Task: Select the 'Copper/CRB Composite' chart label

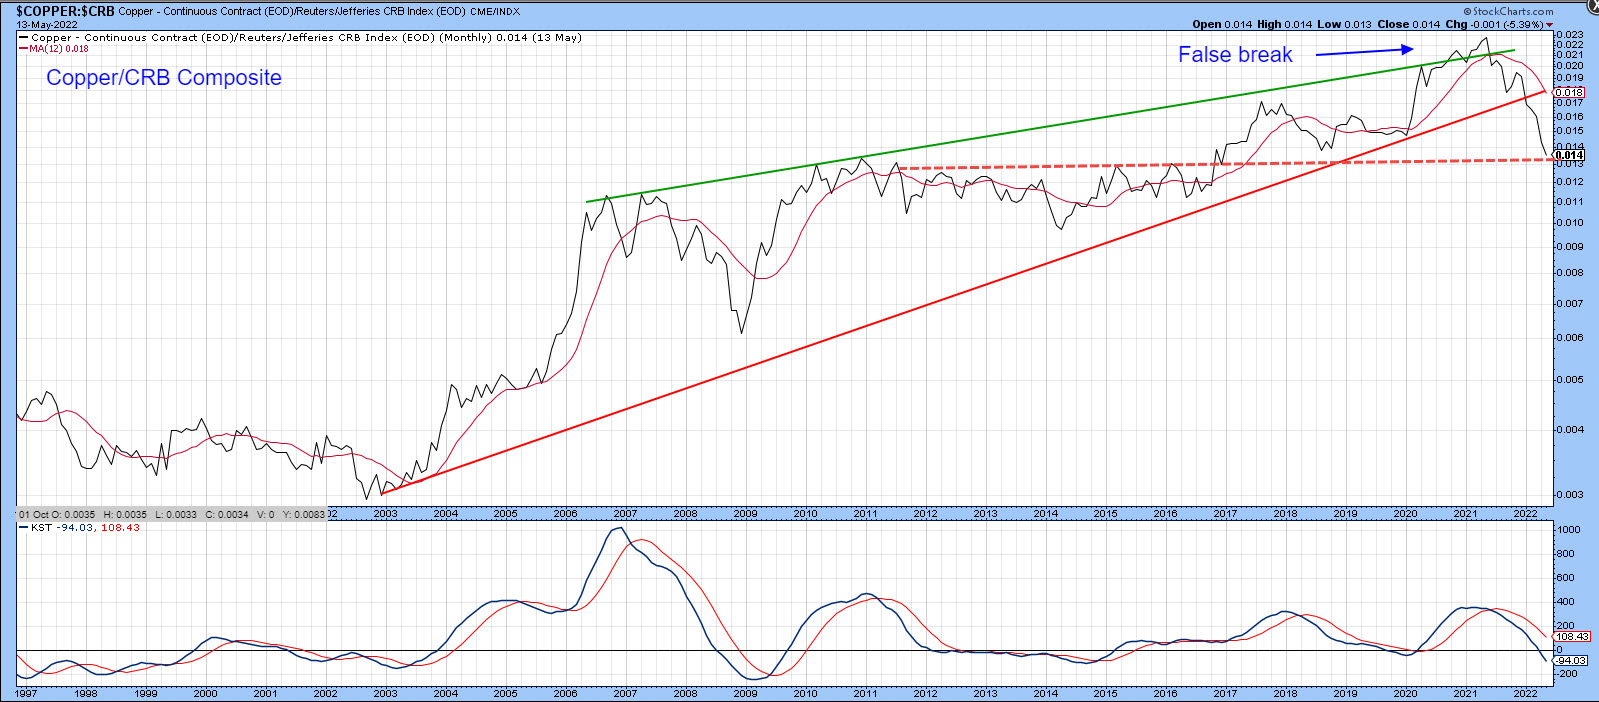Action: [x=164, y=78]
